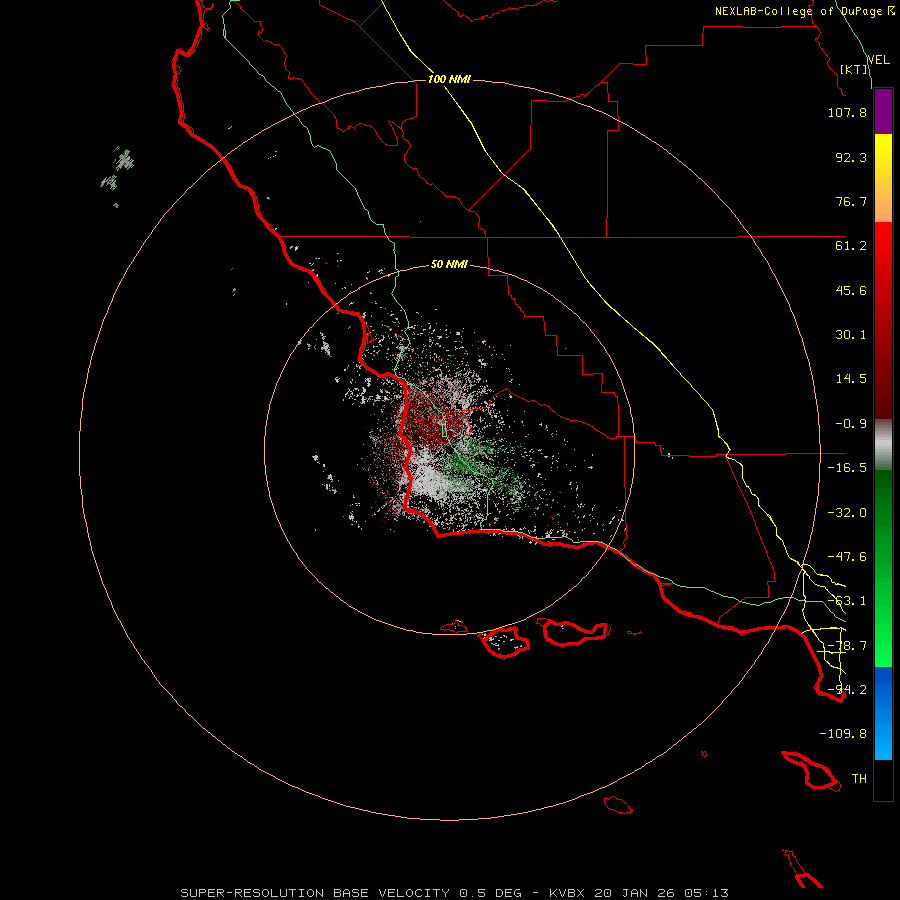Click the 107.8 legend value
The height and width of the screenshot is (900, 900).
coord(847,112)
